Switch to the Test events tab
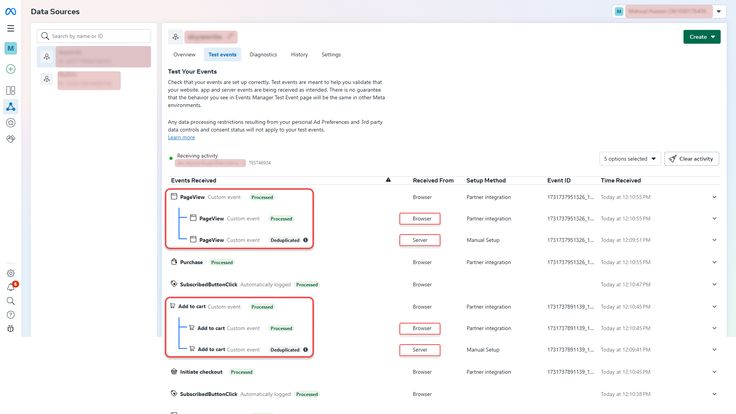736x414 pixels. pos(222,54)
